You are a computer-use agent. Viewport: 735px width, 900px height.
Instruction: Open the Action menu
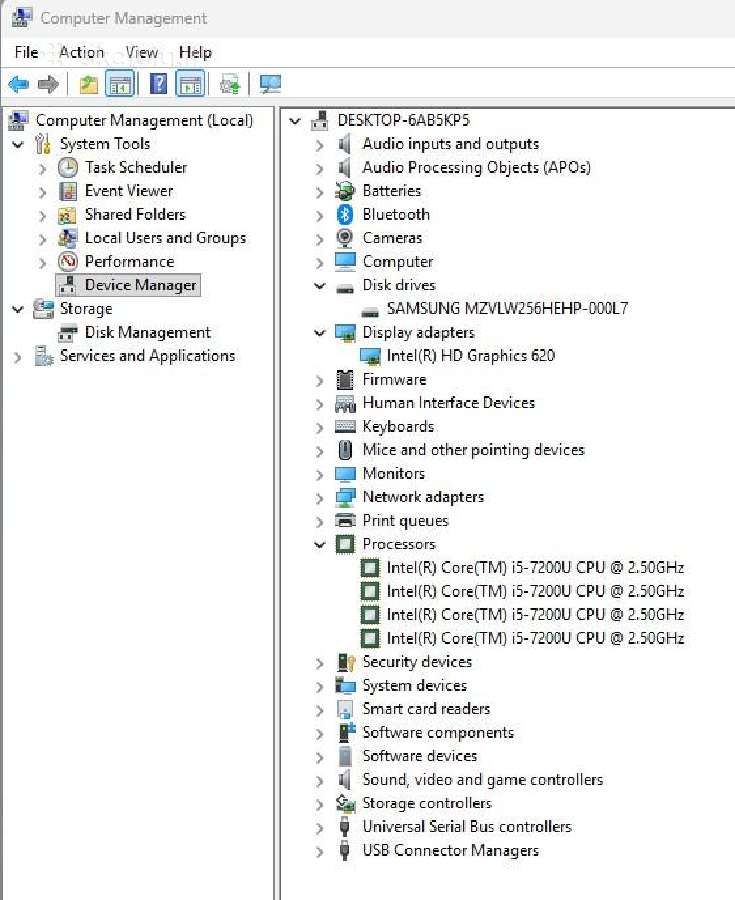82,52
